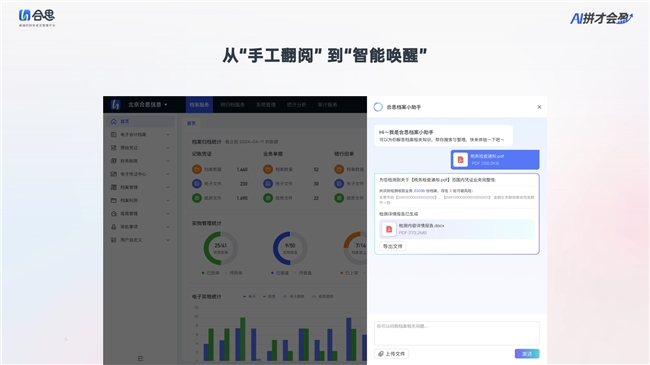Switch to the 系统管理 top tab

(x=266, y=105)
